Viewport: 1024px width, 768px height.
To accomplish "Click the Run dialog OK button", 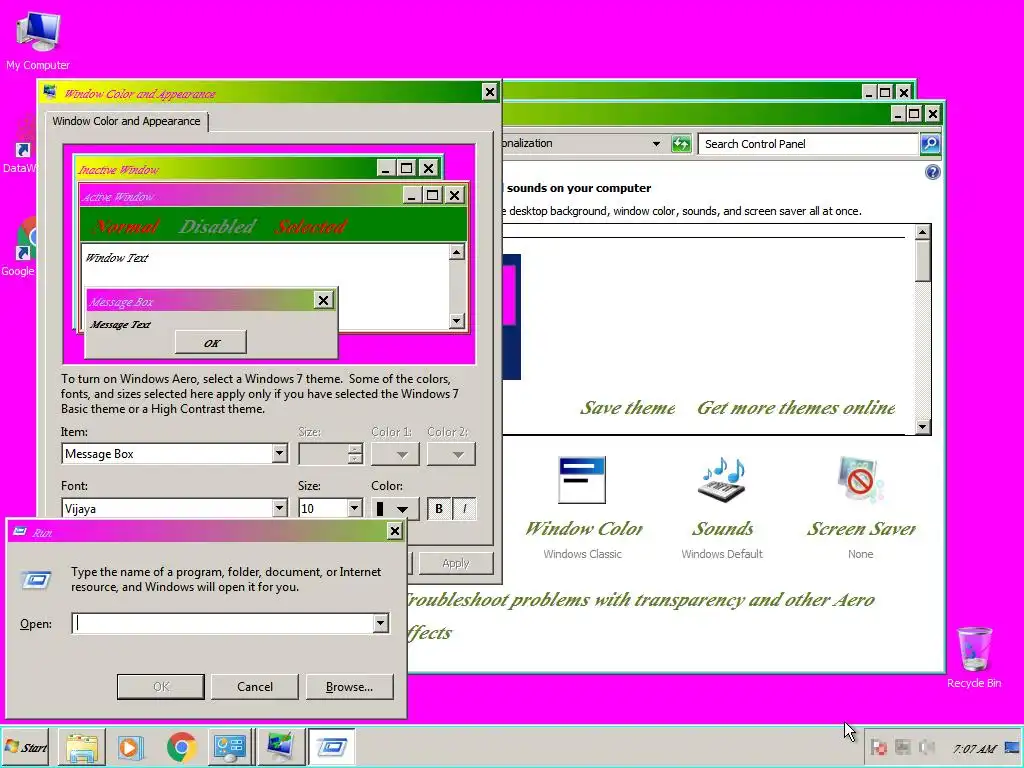I will [161, 686].
